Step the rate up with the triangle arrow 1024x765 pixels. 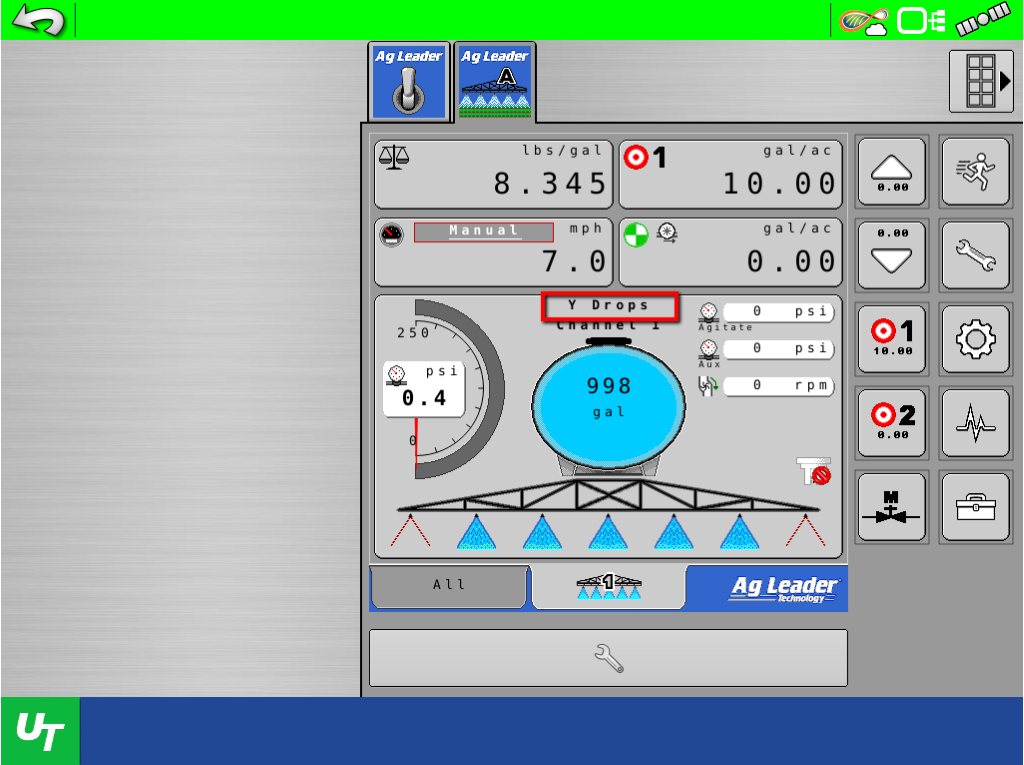(891, 172)
